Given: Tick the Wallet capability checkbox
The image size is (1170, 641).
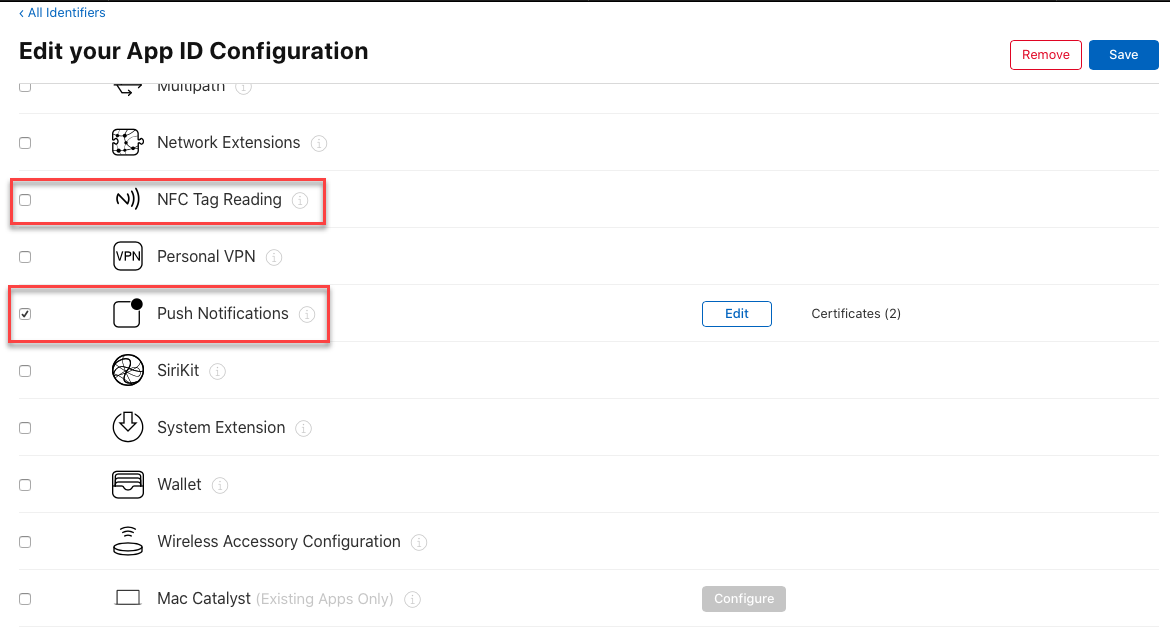Looking at the screenshot, I should coord(25,485).
